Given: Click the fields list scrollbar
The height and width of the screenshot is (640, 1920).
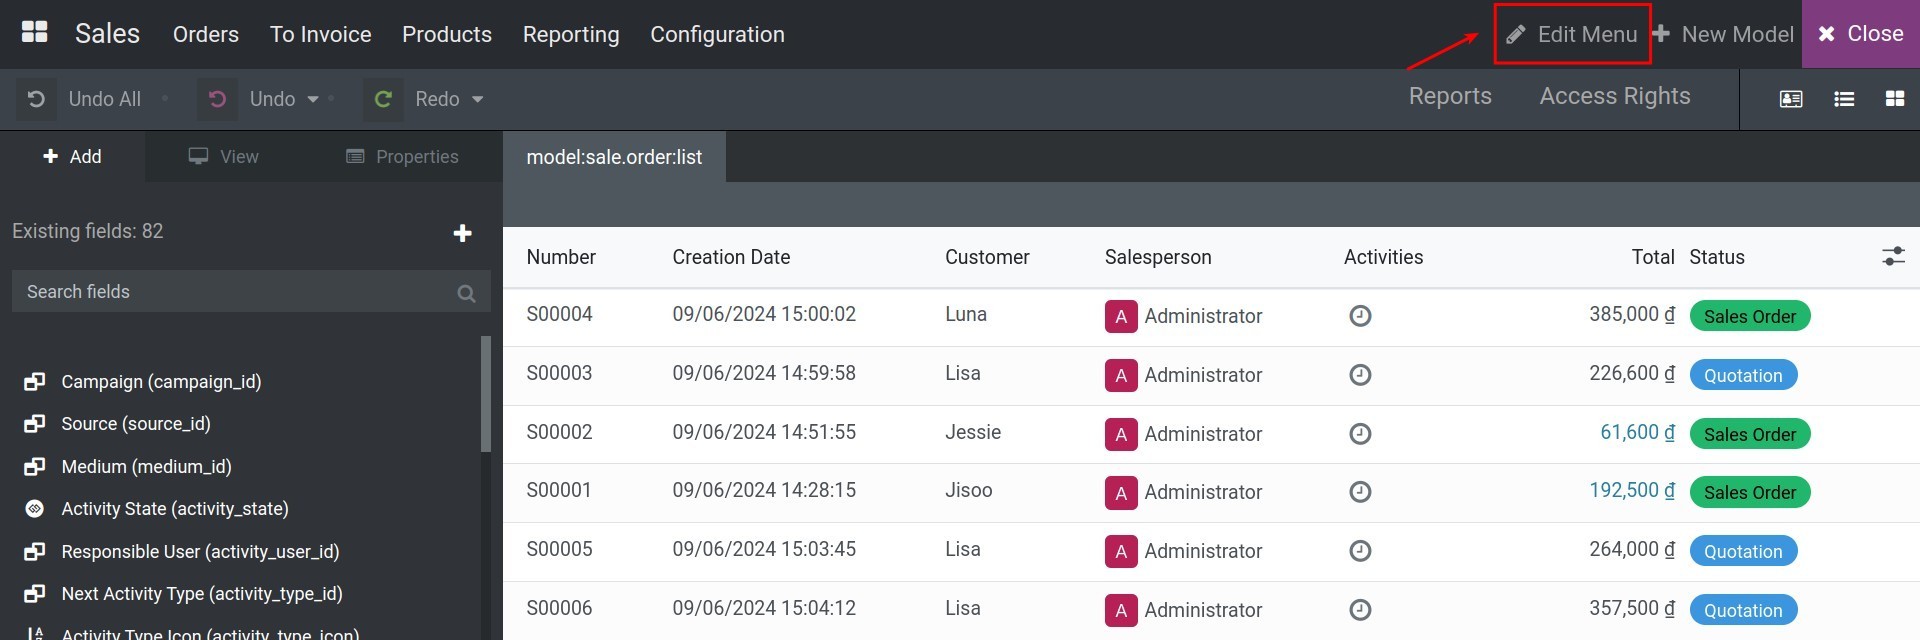Looking at the screenshot, I should tap(486, 394).
